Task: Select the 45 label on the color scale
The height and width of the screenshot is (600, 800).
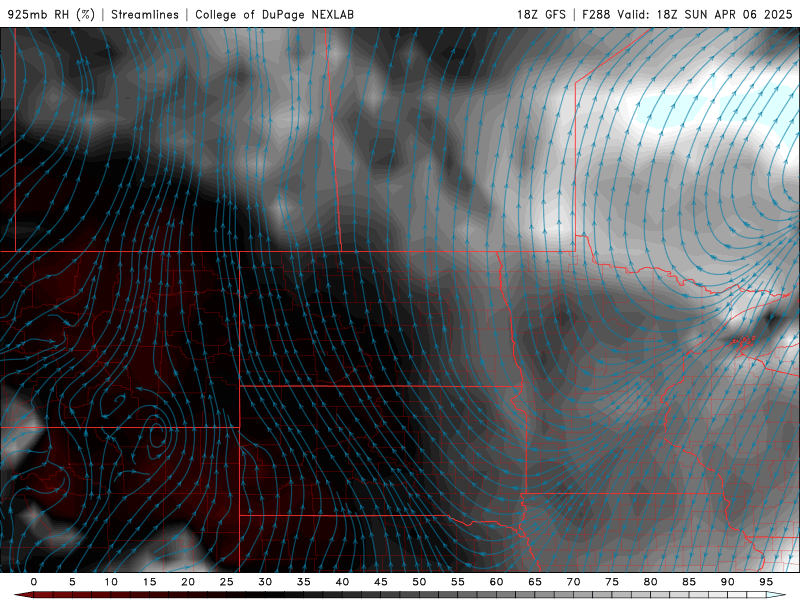Action: click(381, 582)
